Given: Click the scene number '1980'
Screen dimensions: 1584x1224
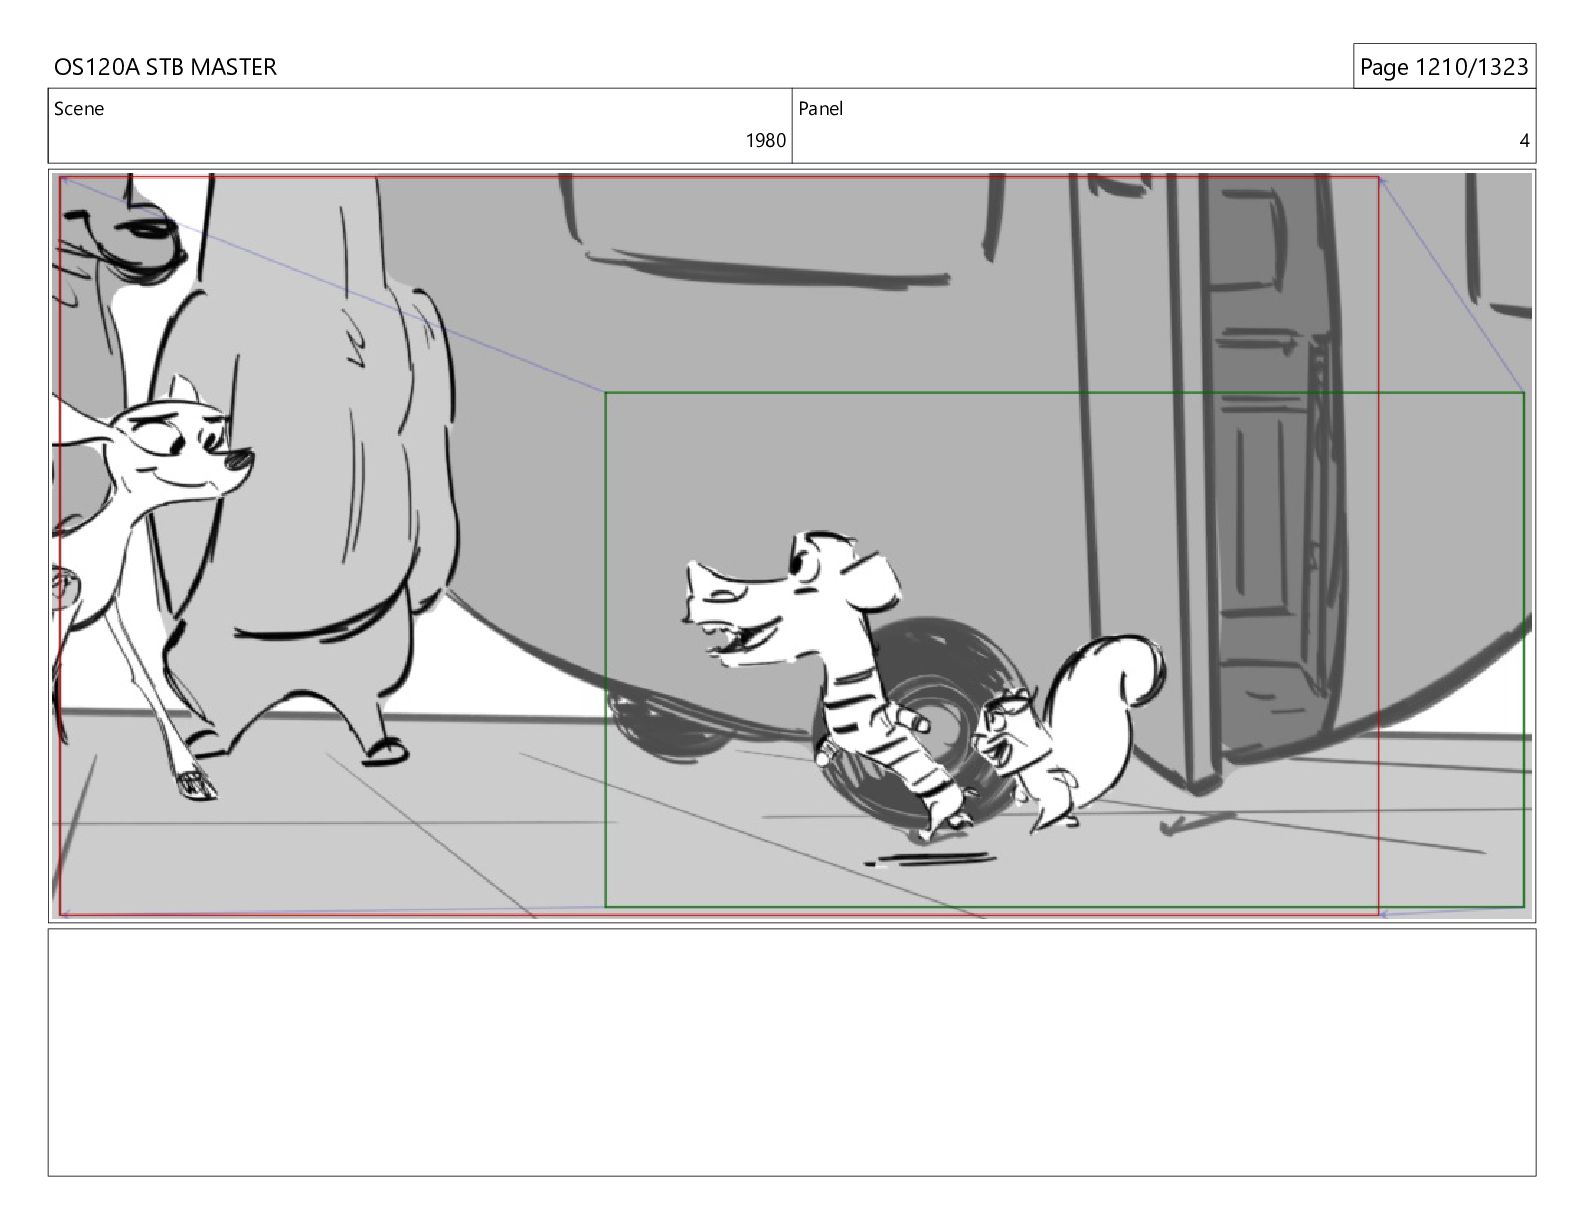Looking at the screenshot, I should [765, 141].
